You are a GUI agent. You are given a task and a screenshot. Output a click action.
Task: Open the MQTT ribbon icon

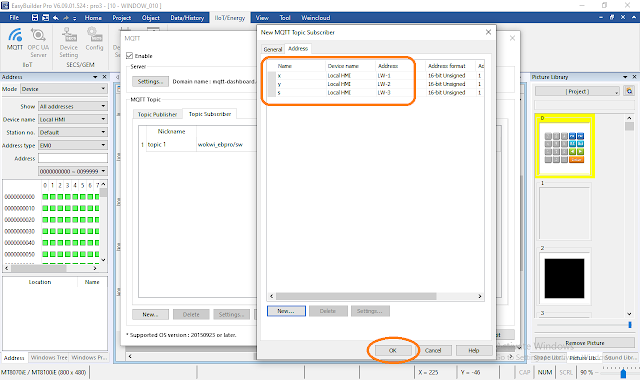point(15,39)
